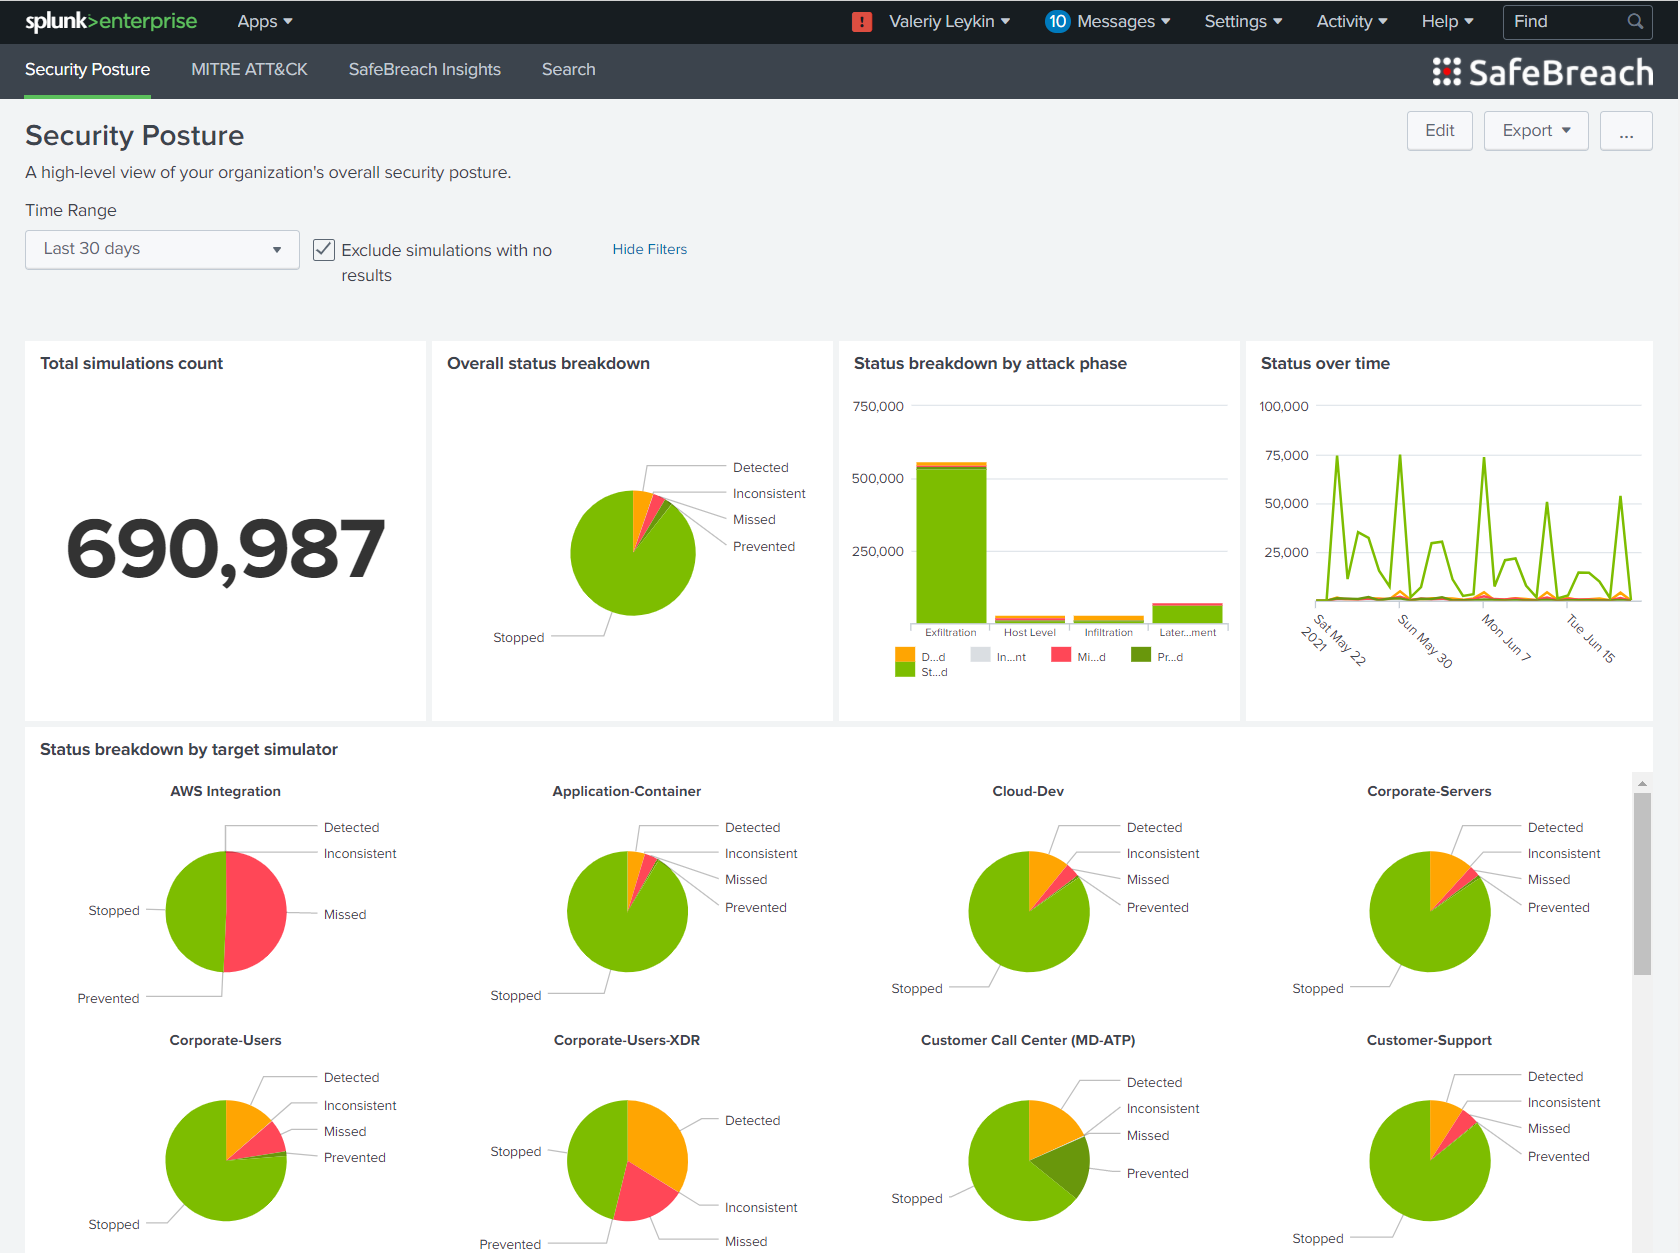Image resolution: width=1680 pixels, height=1253 pixels.
Task: Click the Overall status breakdown pie chart
Action: (633, 553)
